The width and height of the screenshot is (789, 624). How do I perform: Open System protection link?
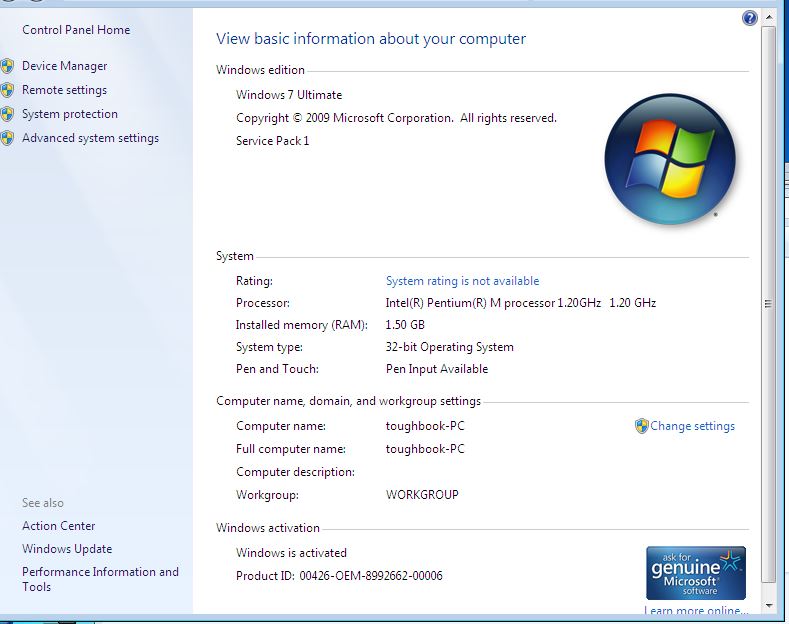tap(70, 114)
